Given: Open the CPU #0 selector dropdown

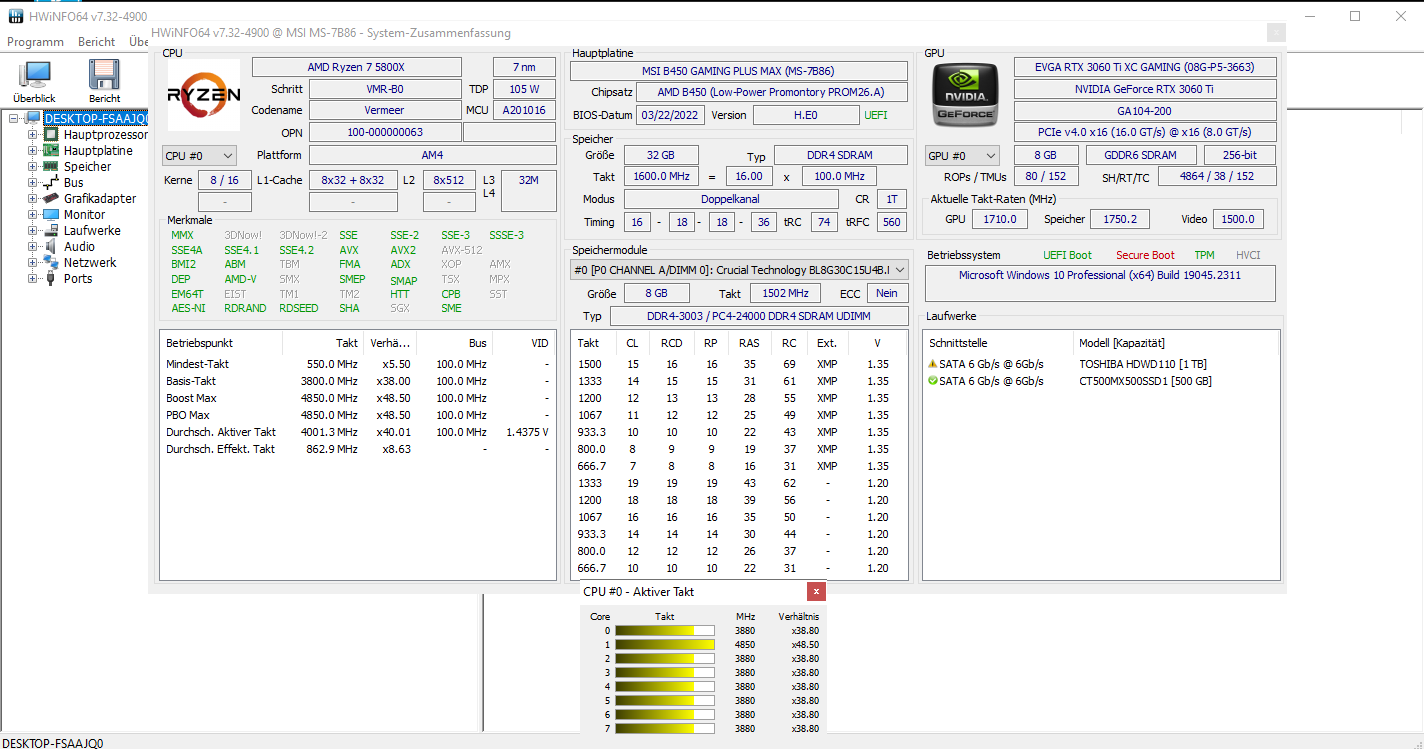Looking at the screenshot, I should [x=200, y=156].
